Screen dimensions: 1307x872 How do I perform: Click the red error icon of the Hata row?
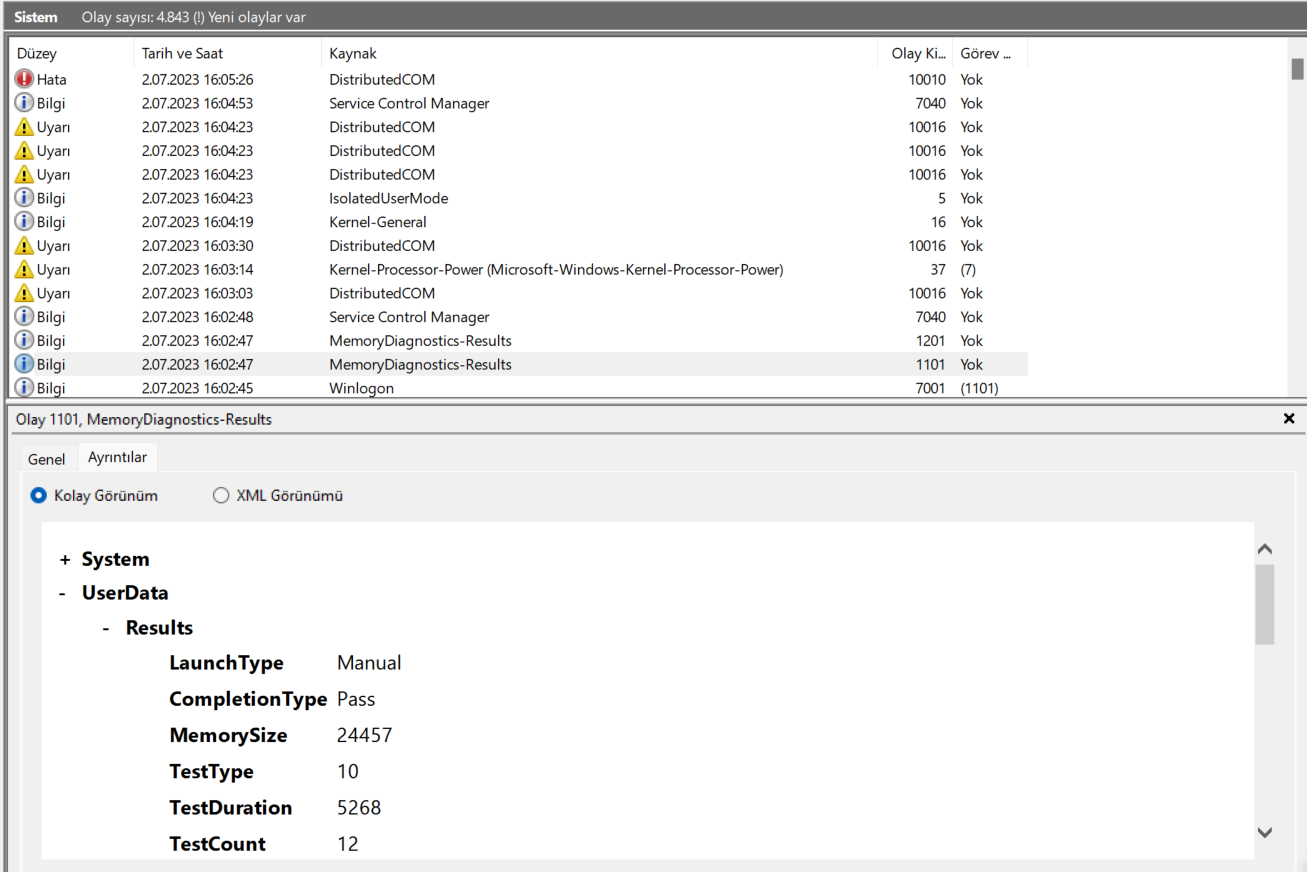pyautogui.click(x=24, y=79)
